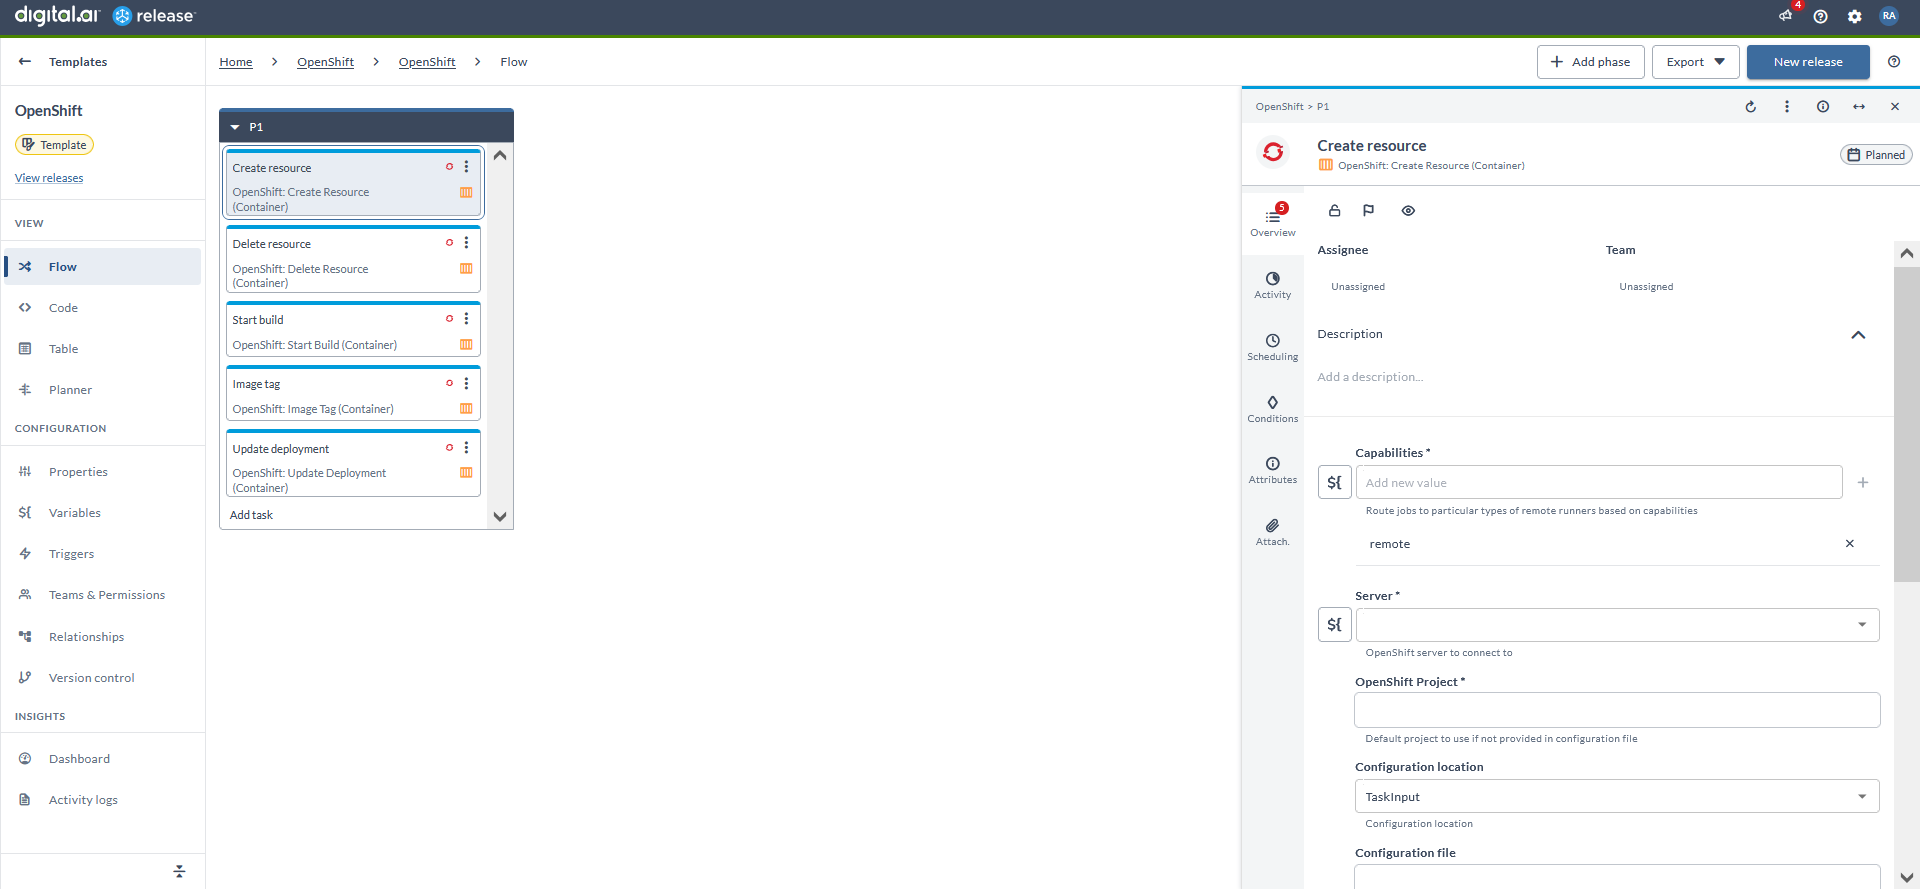Open the Attach. tab

(x=1273, y=532)
